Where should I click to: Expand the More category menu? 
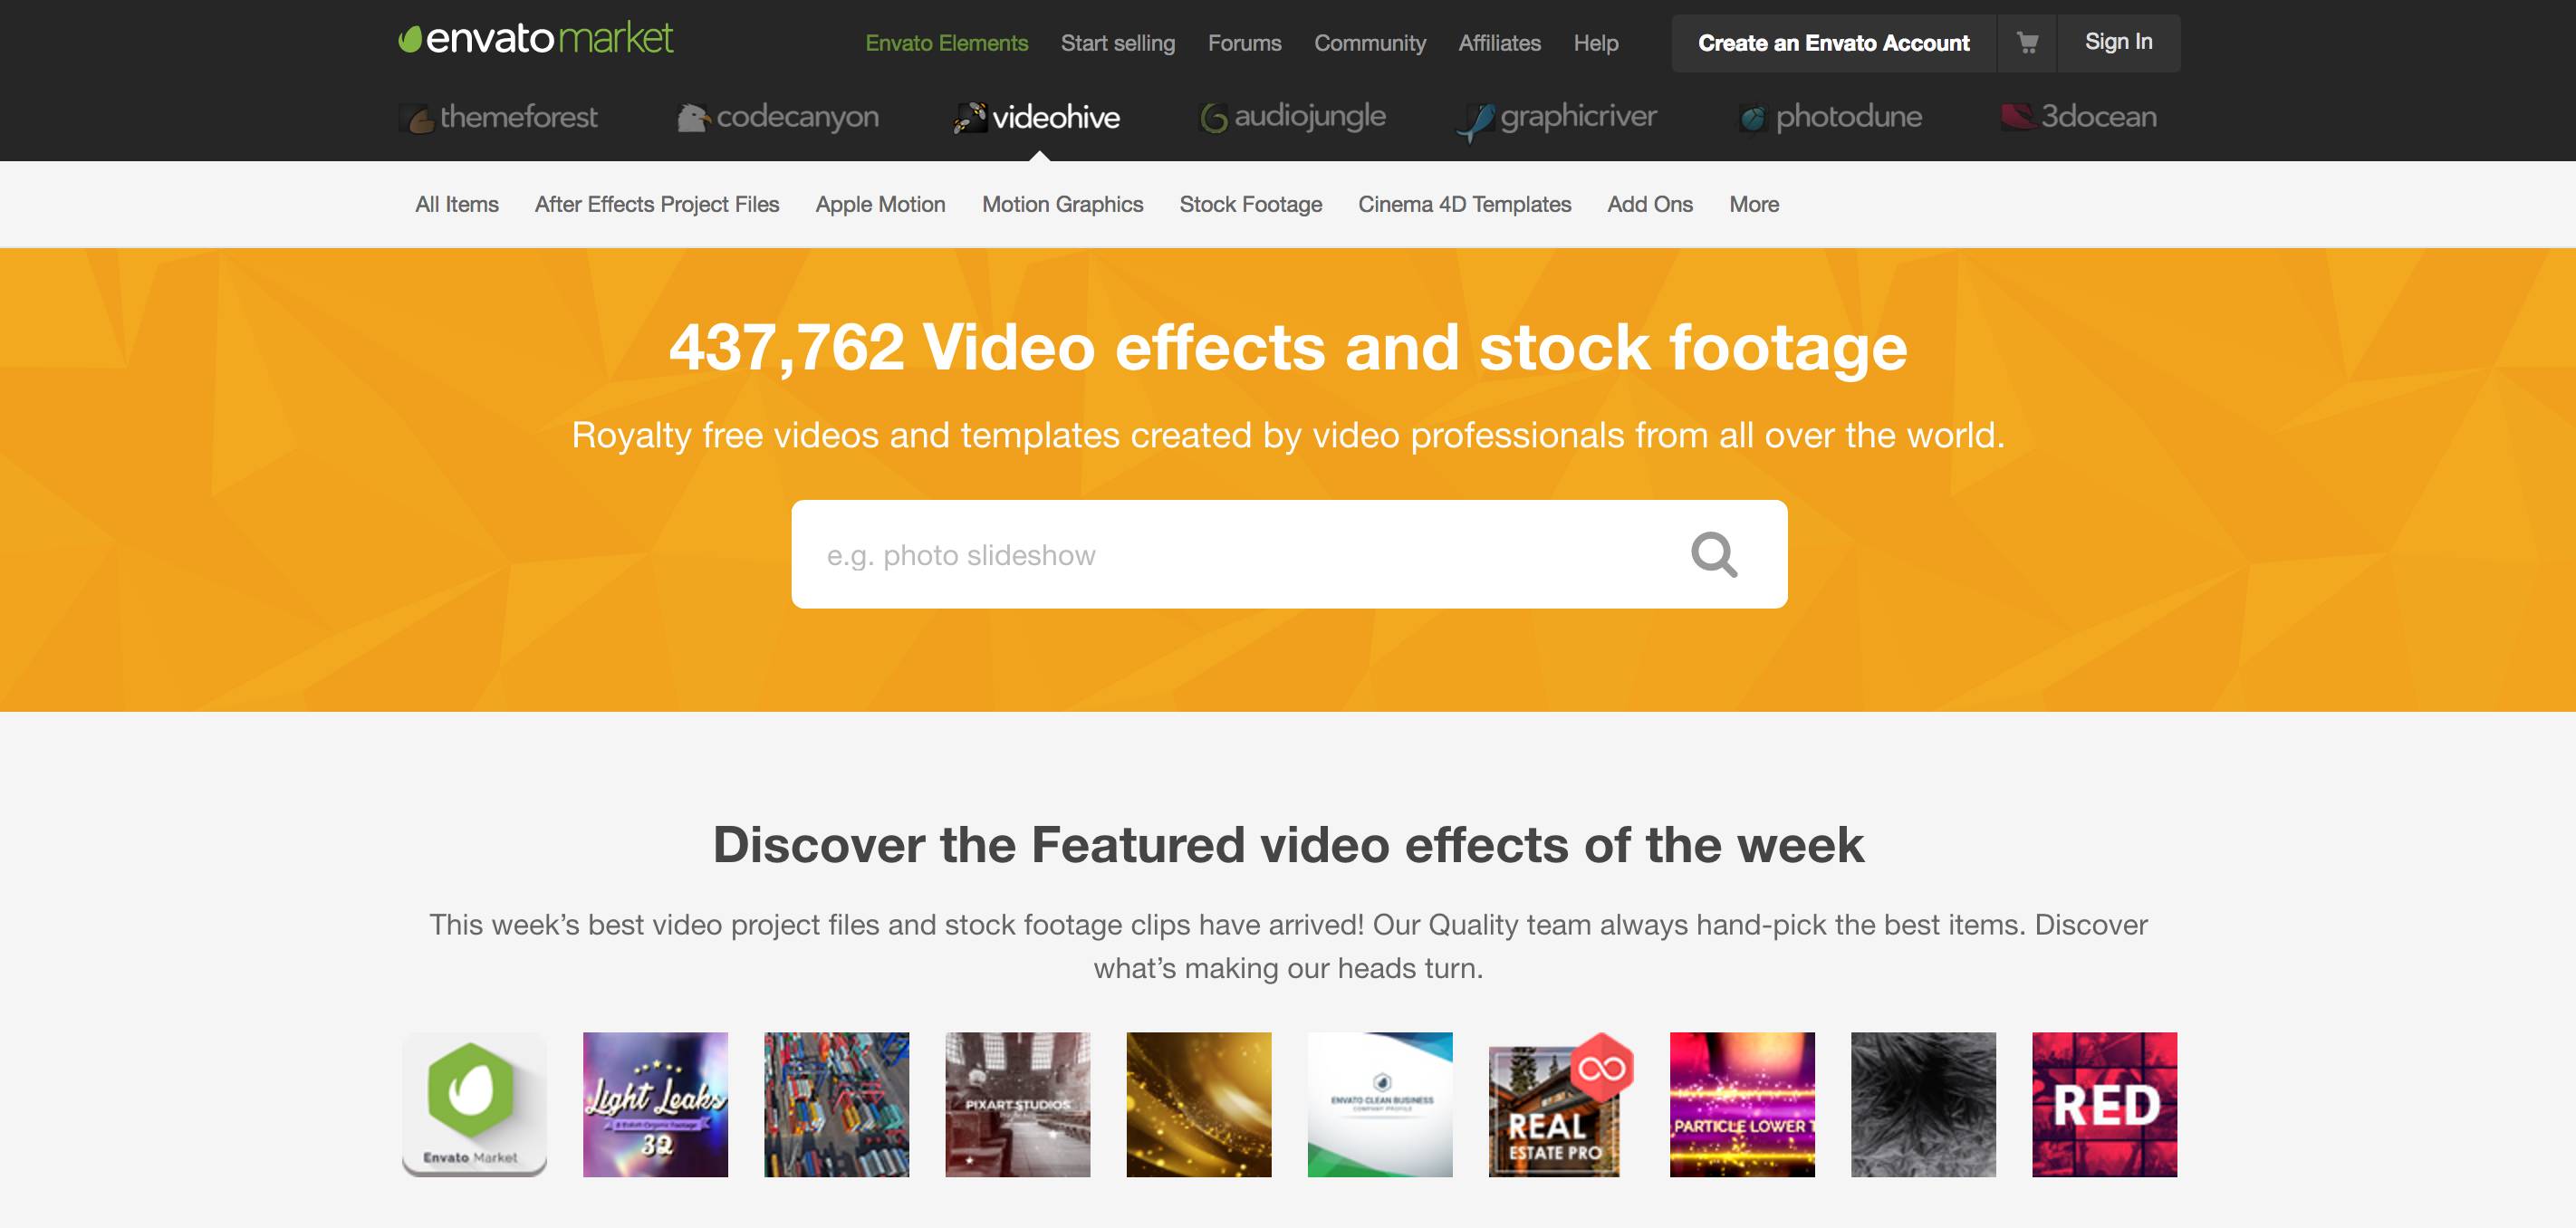click(x=1754, y=204)
